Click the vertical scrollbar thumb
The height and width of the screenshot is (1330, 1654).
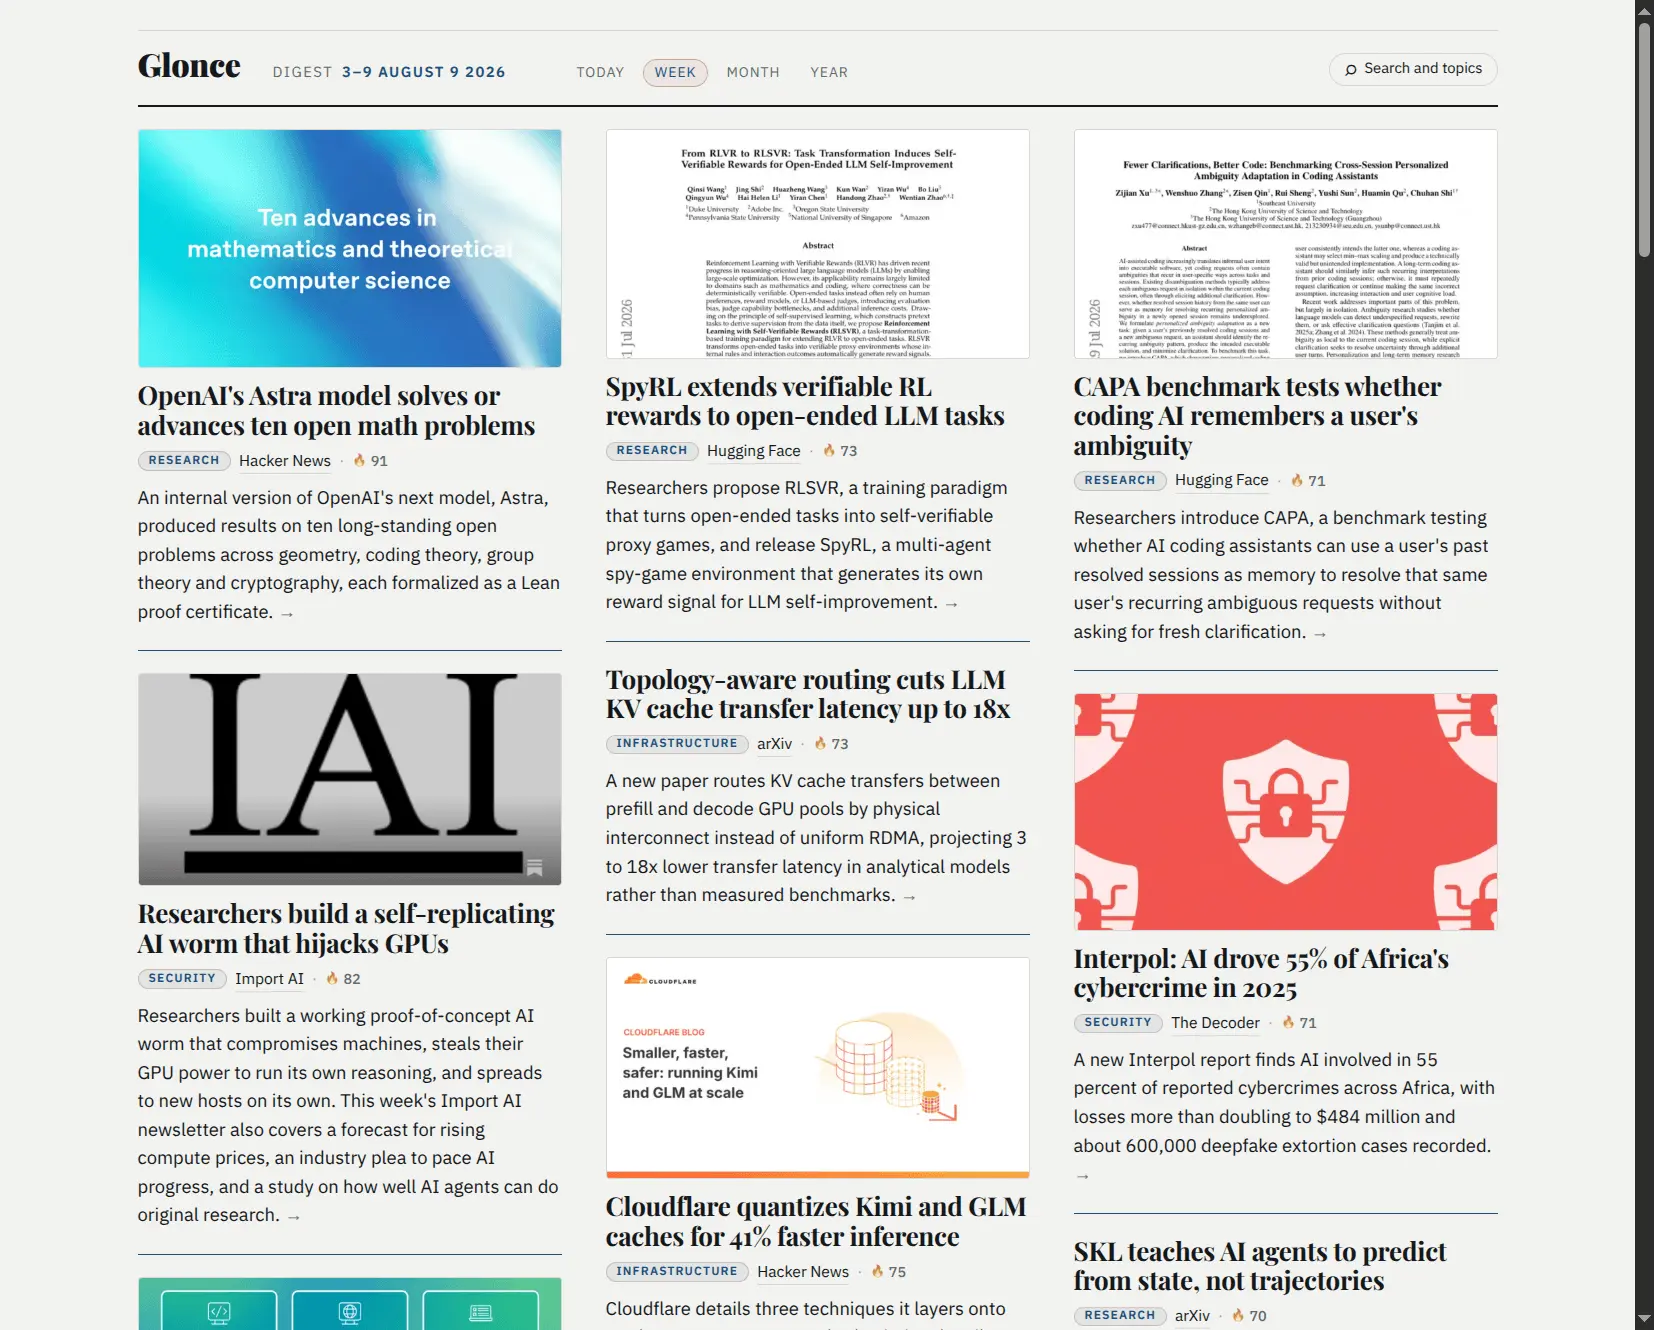1644,140
